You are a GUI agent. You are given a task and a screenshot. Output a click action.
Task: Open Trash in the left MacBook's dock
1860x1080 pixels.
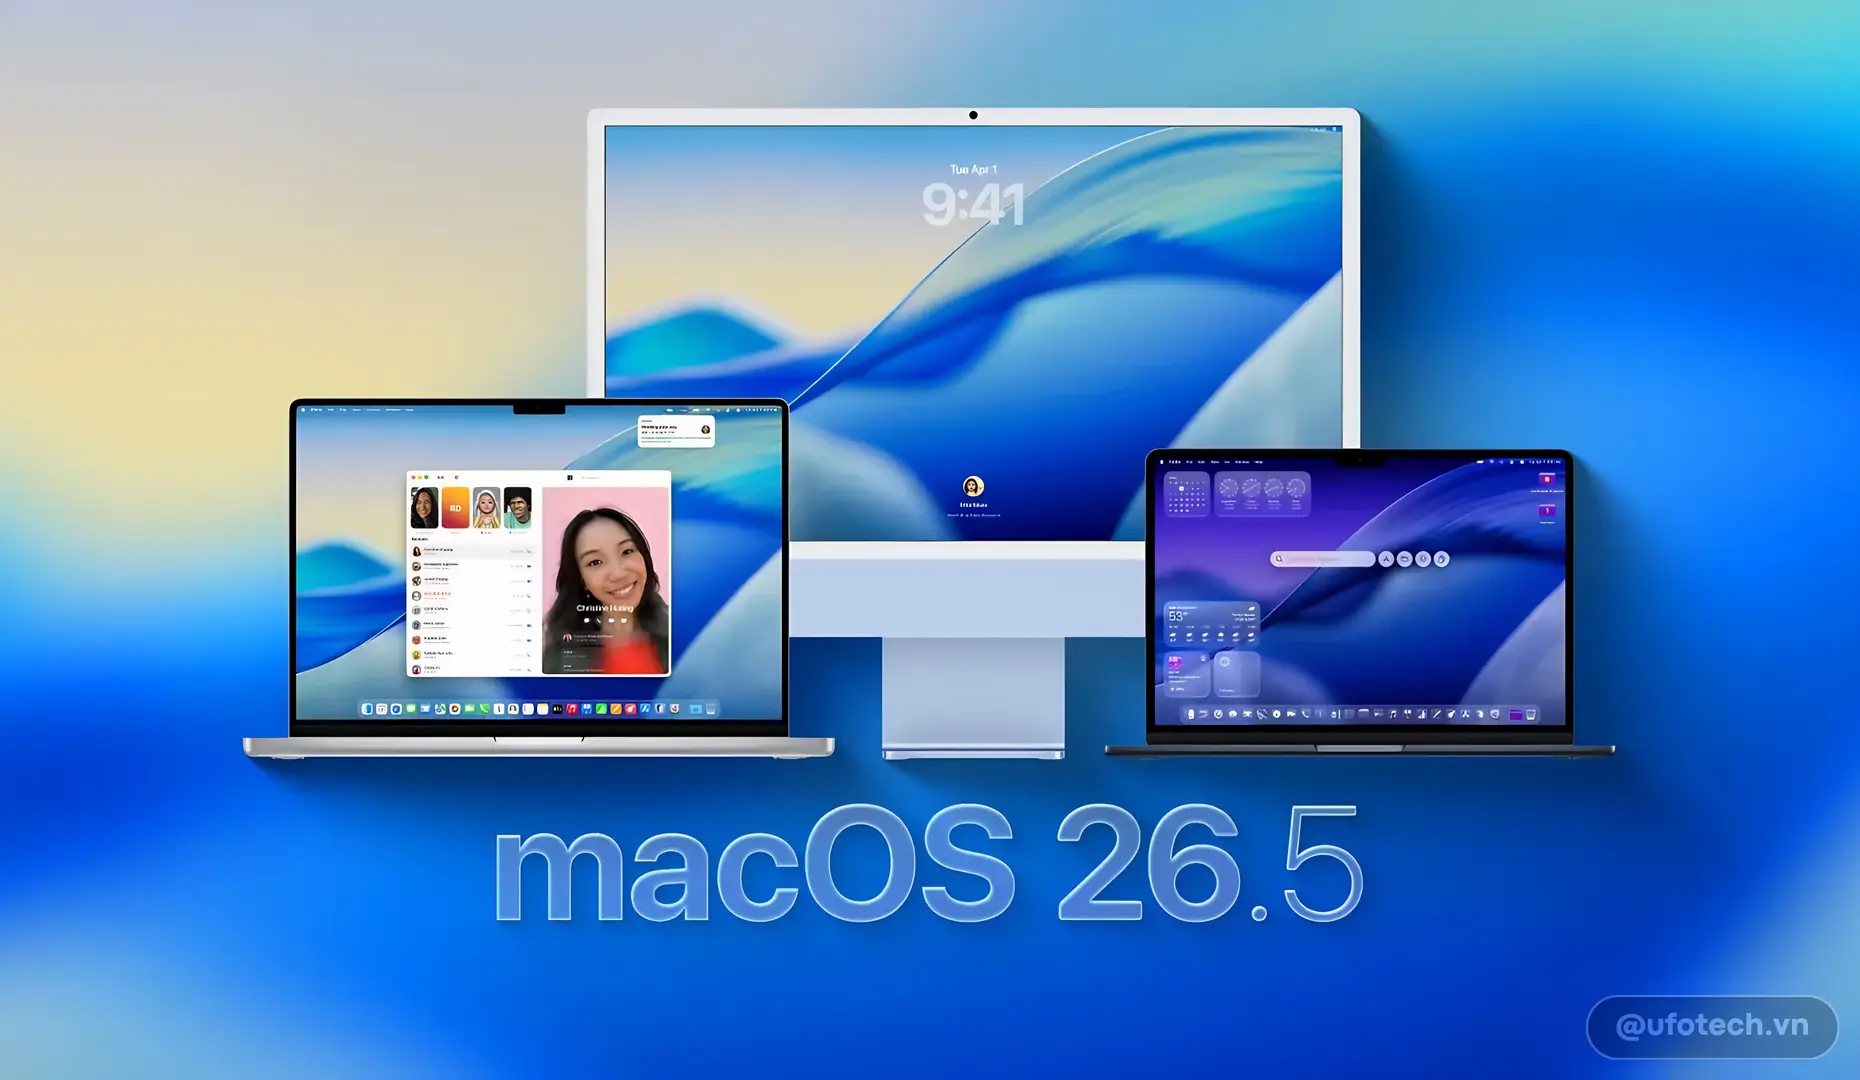pyautogui.click(x=711, y=709)
